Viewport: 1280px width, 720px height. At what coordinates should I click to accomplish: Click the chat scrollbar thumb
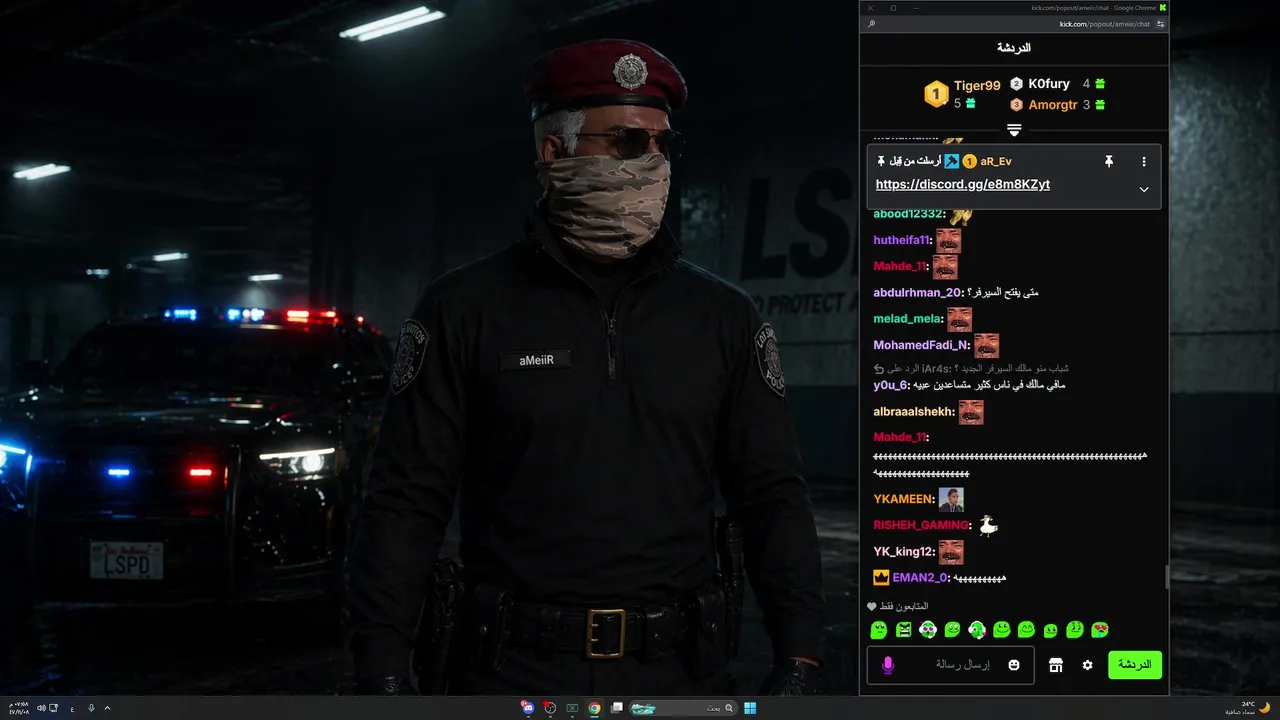(1166, 577)
